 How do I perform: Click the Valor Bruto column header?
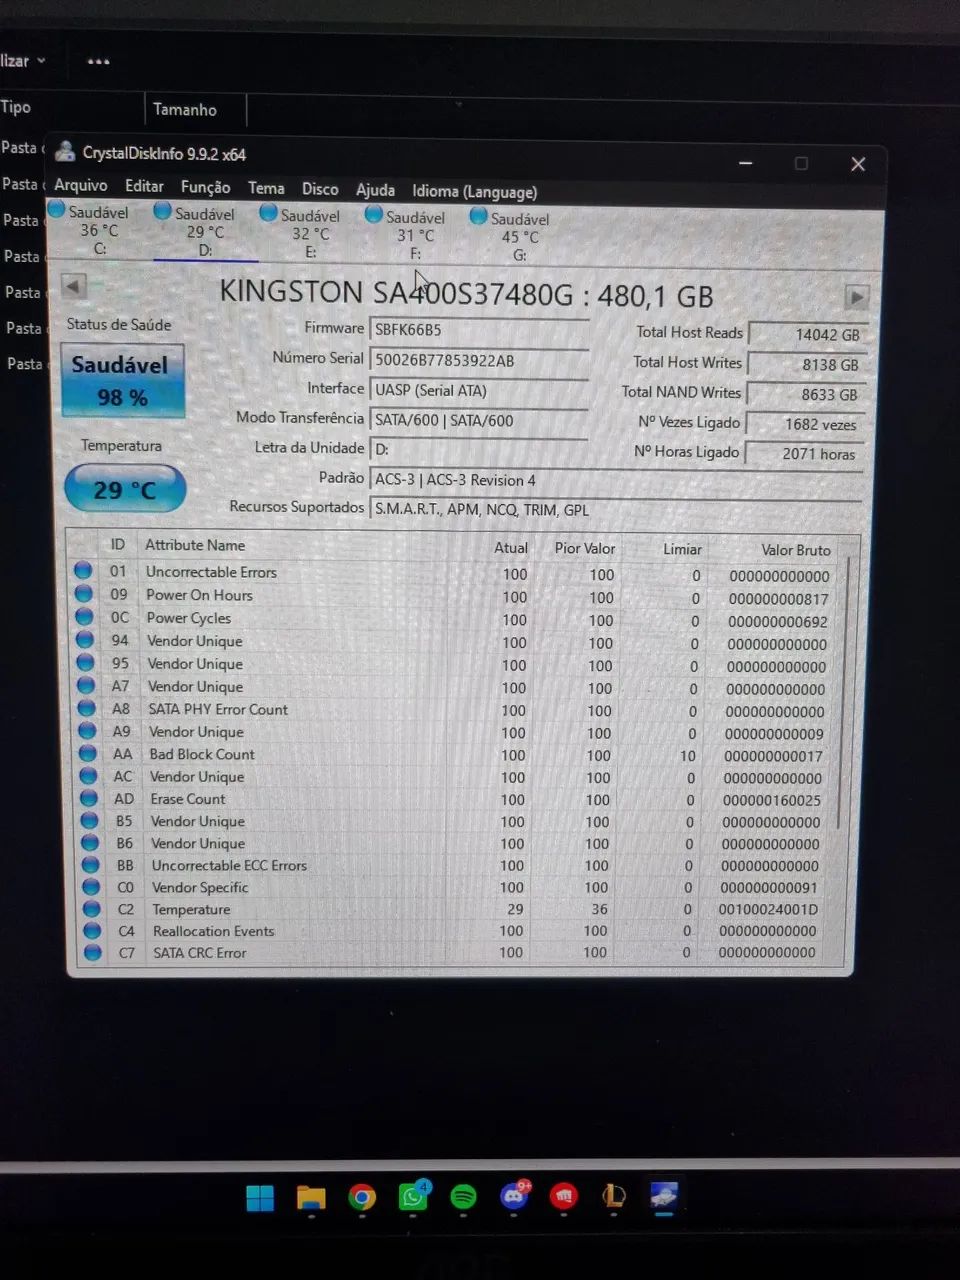click(796, 550)
